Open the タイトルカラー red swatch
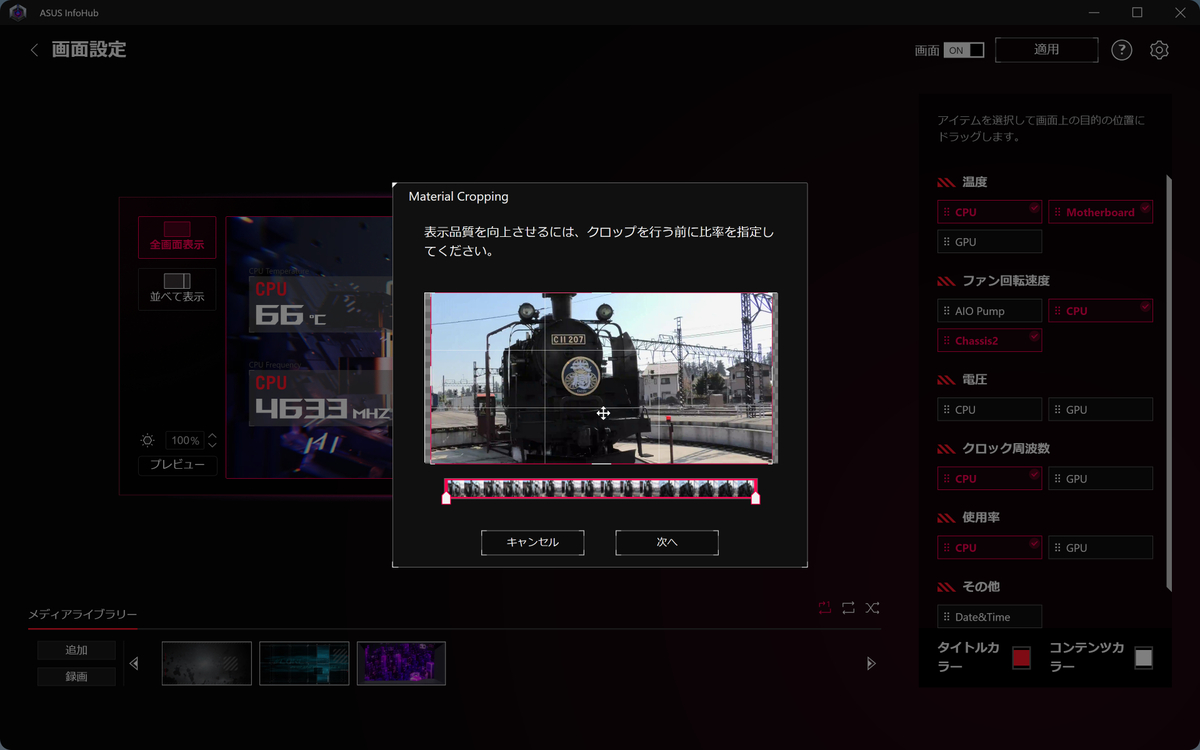 [1021, 658]
